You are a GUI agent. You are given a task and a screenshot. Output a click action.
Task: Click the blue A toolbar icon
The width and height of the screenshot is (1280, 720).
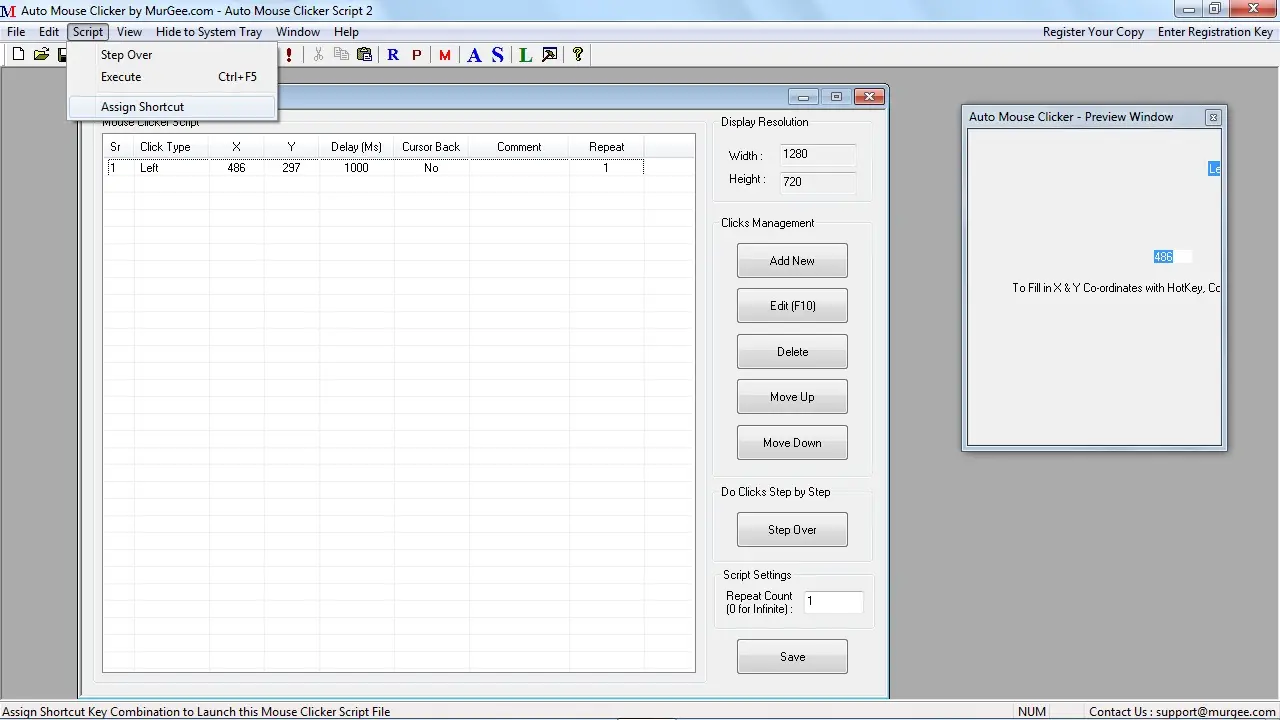coord(474,55)
